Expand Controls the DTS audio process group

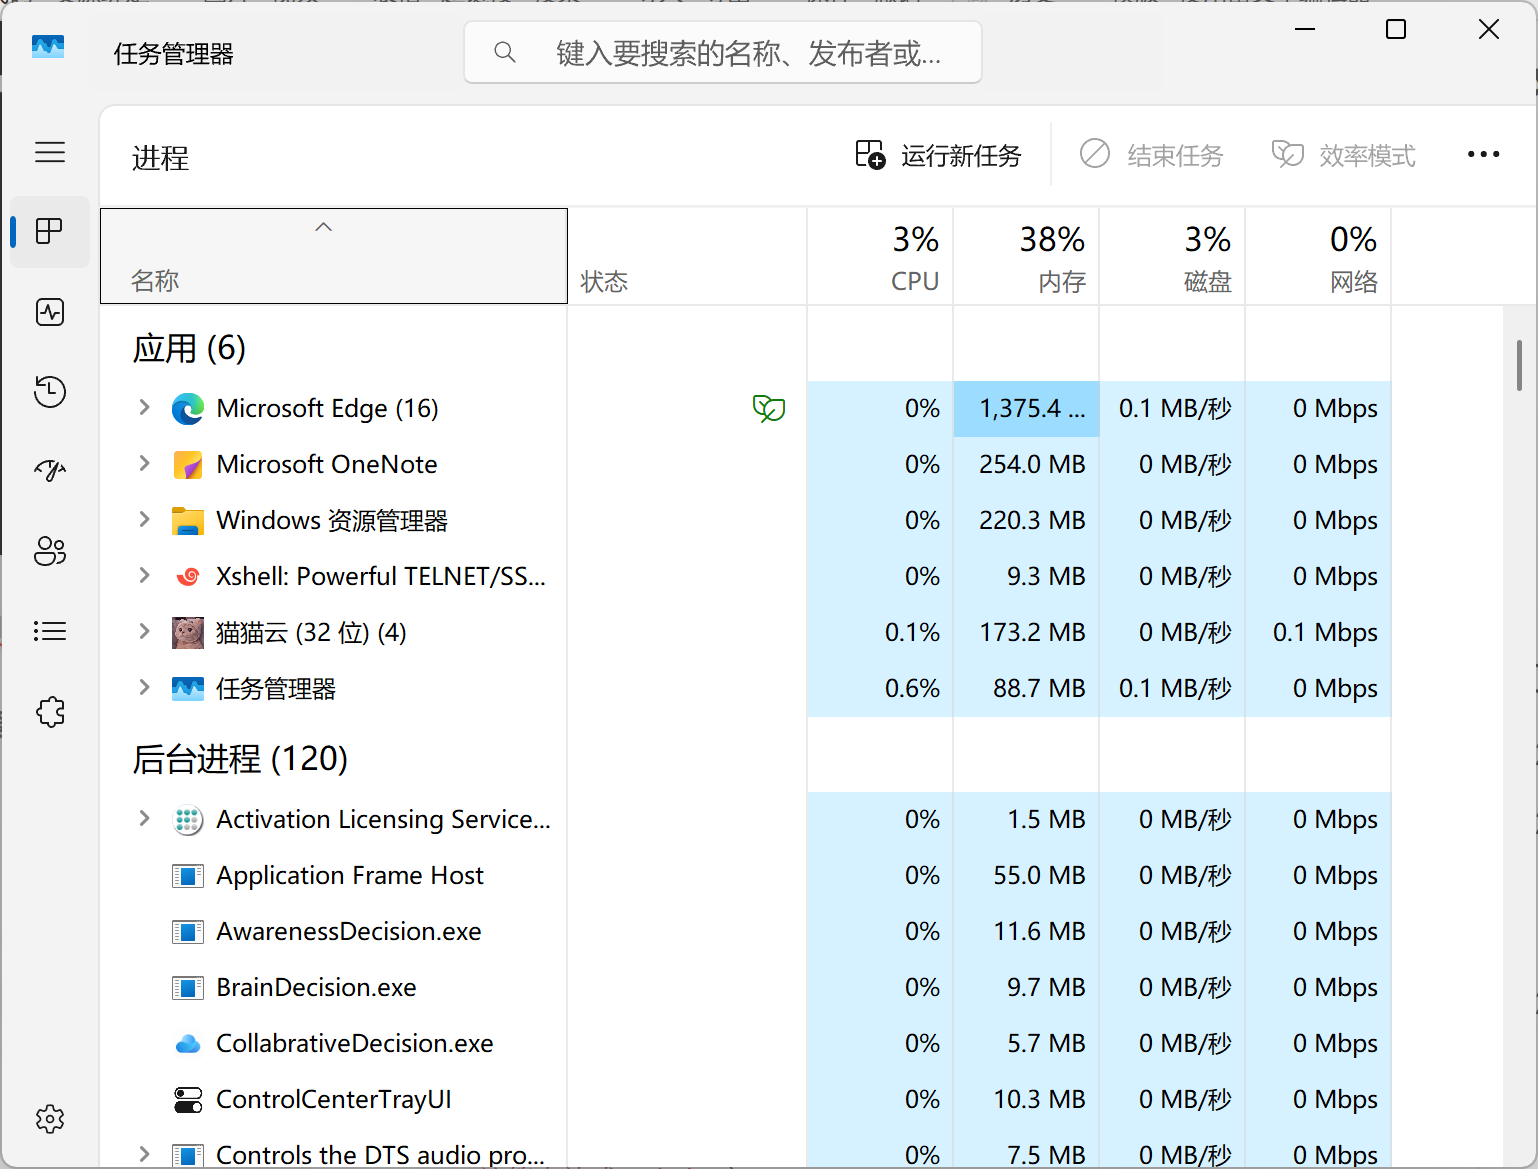coord(144,1154)
